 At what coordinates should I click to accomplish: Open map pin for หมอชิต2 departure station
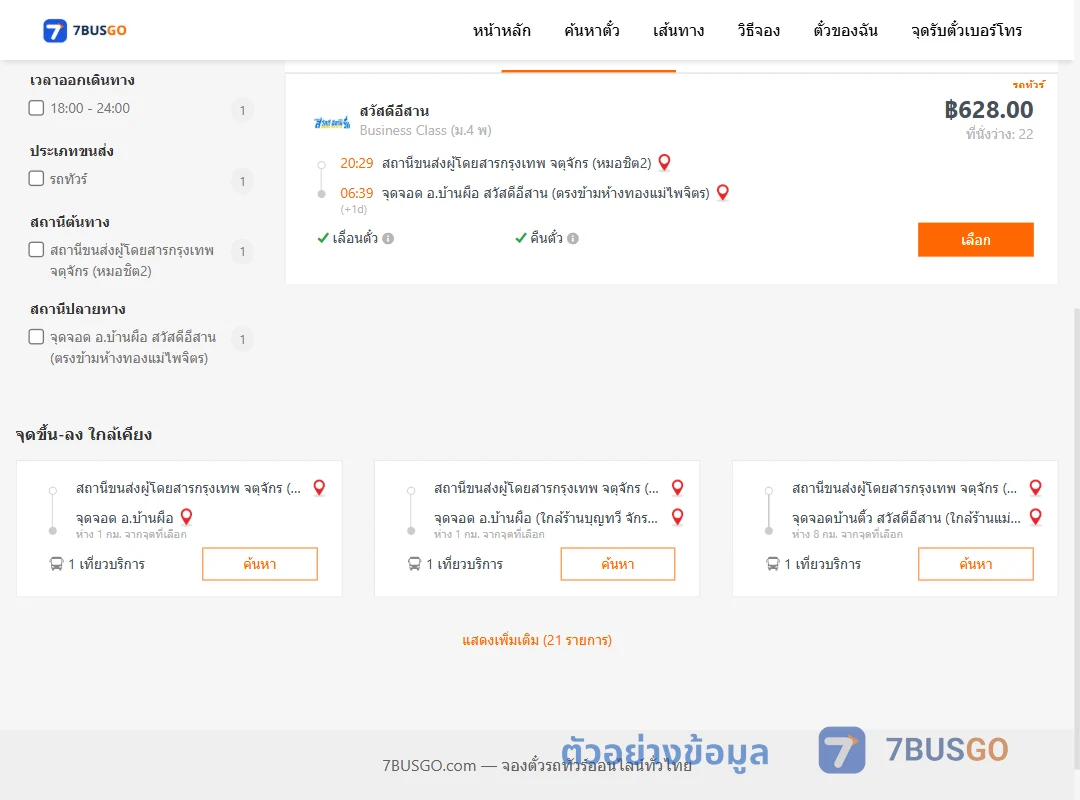664,163
